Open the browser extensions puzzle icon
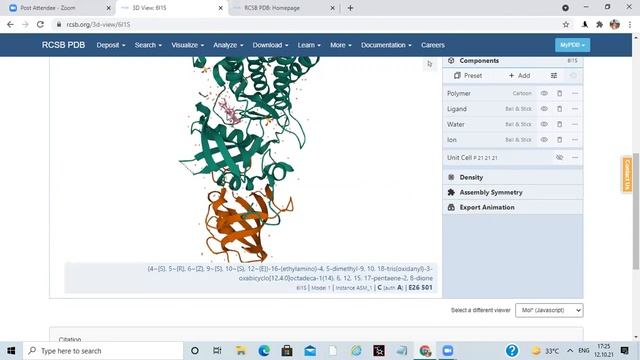640x360 pixels. tap(599, 24)
